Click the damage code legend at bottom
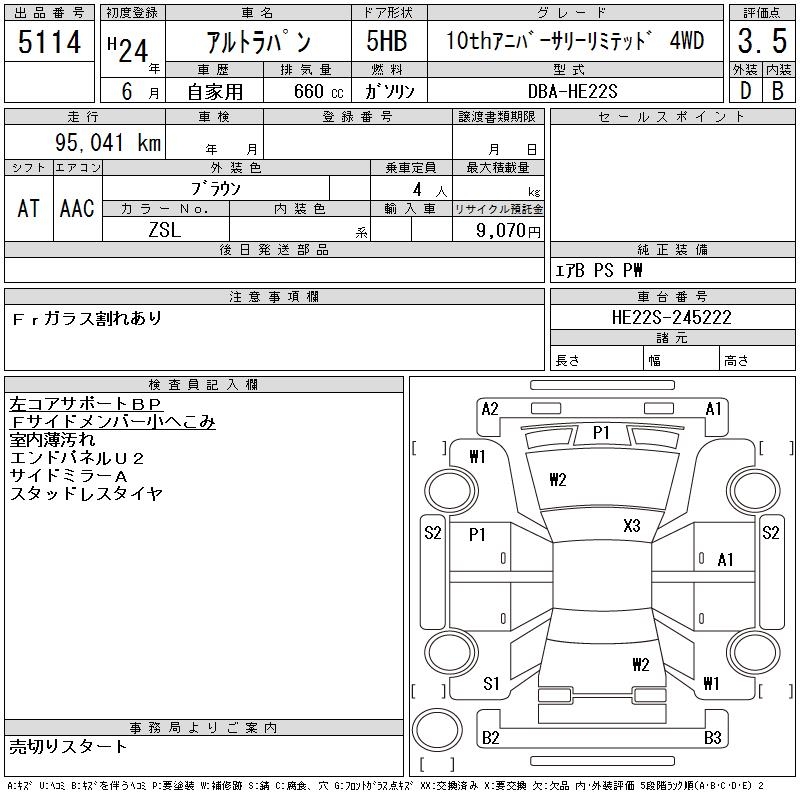The width and height of the screenshot is (800, 800). tap(385, 786)
